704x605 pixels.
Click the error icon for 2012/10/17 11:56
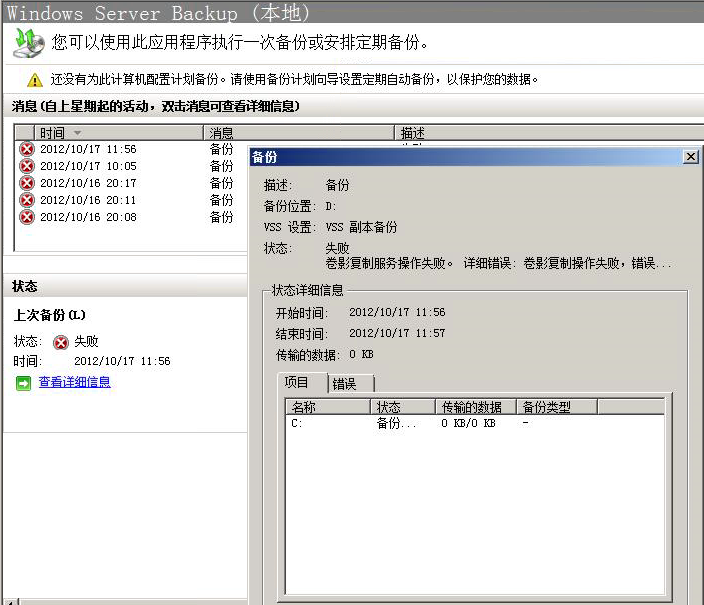[27, 149]
